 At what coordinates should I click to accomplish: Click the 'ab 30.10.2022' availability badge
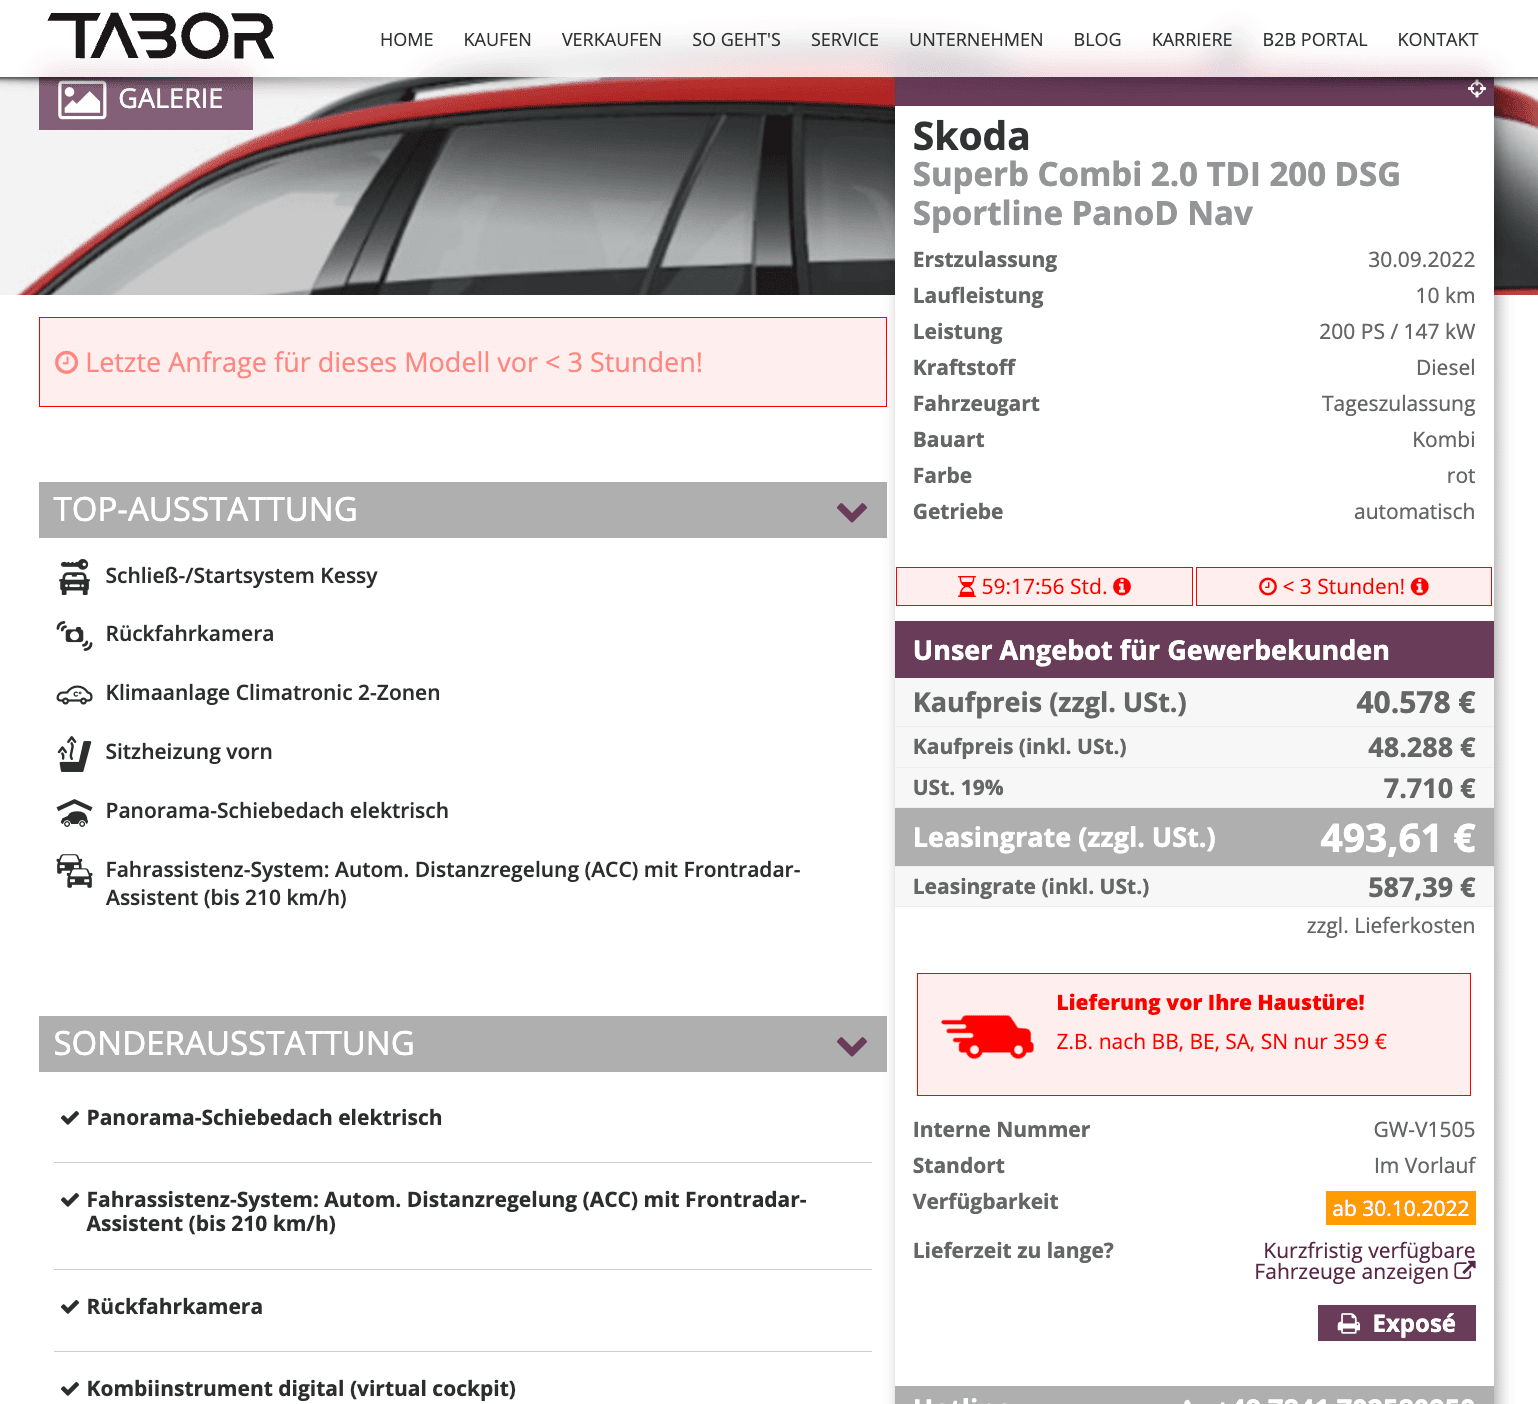[1400, 1208]
